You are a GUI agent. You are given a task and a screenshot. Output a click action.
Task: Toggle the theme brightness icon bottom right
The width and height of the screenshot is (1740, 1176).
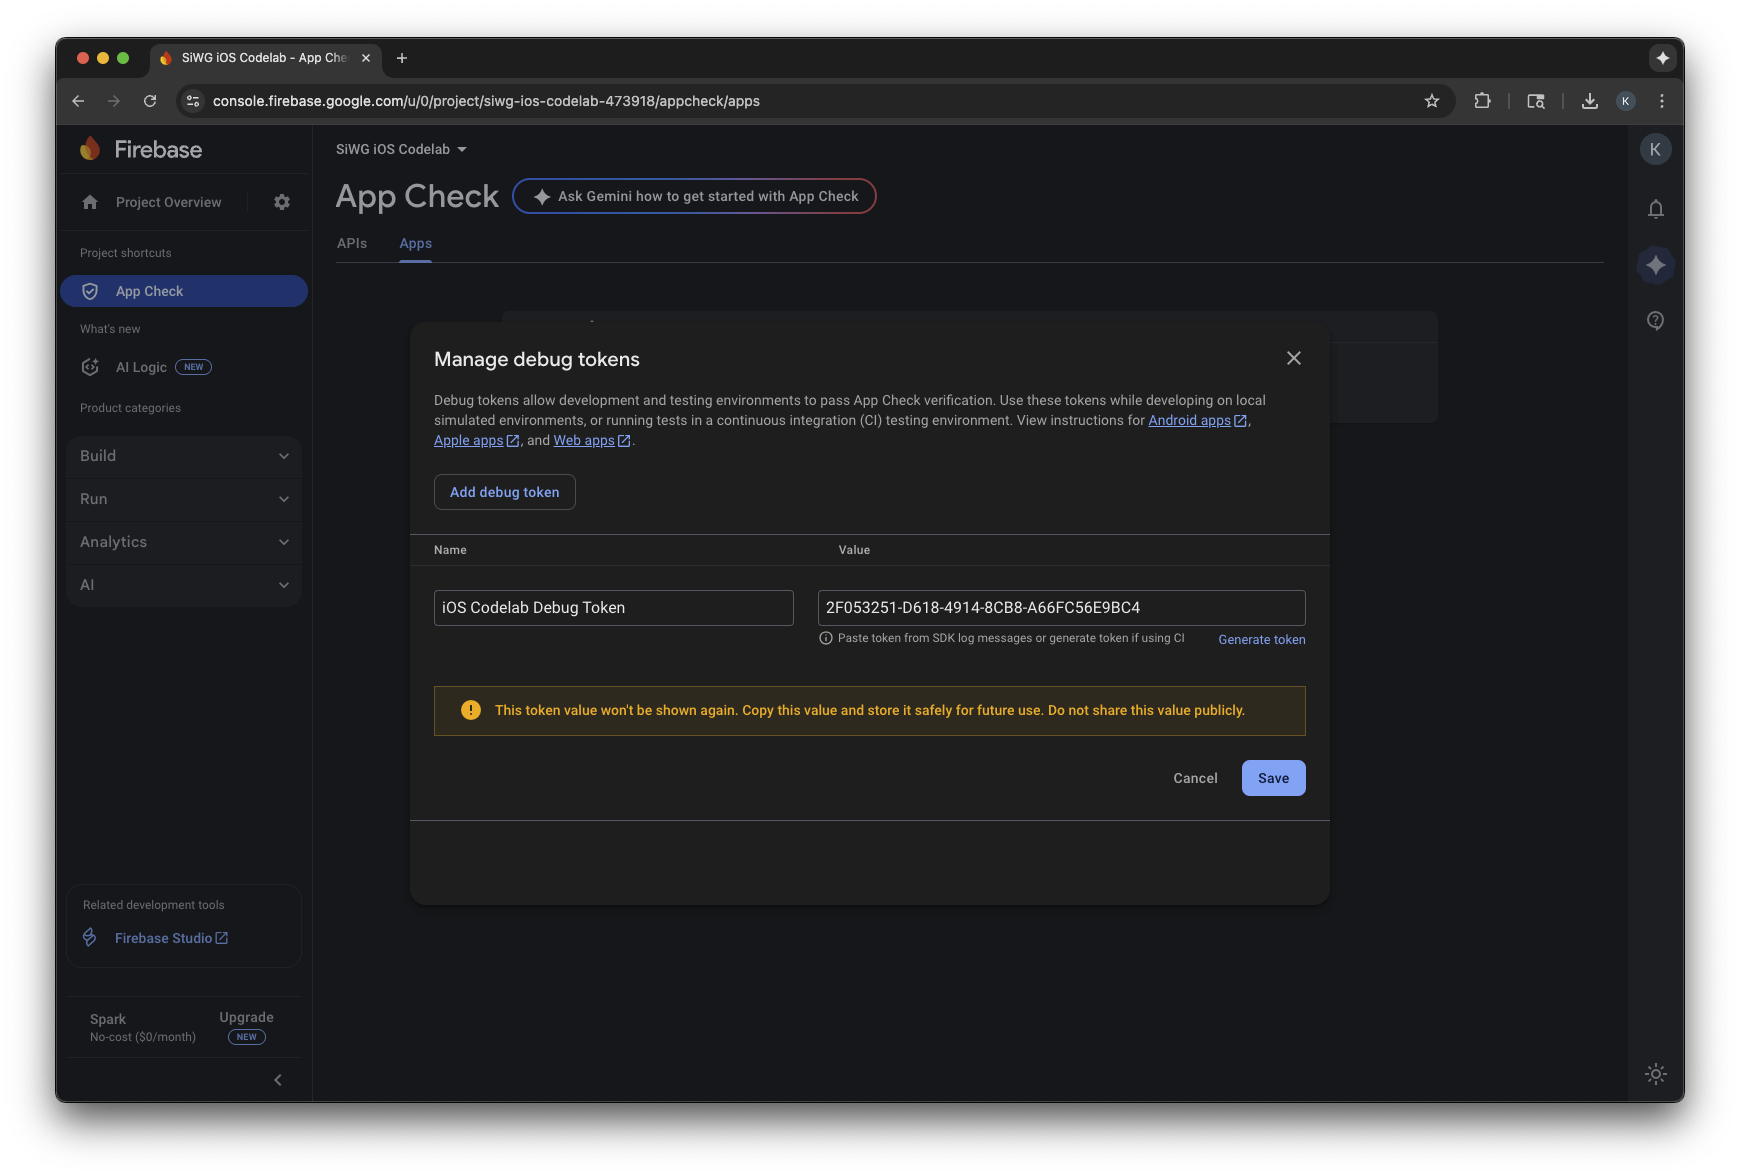(x=1656, y=1074)
